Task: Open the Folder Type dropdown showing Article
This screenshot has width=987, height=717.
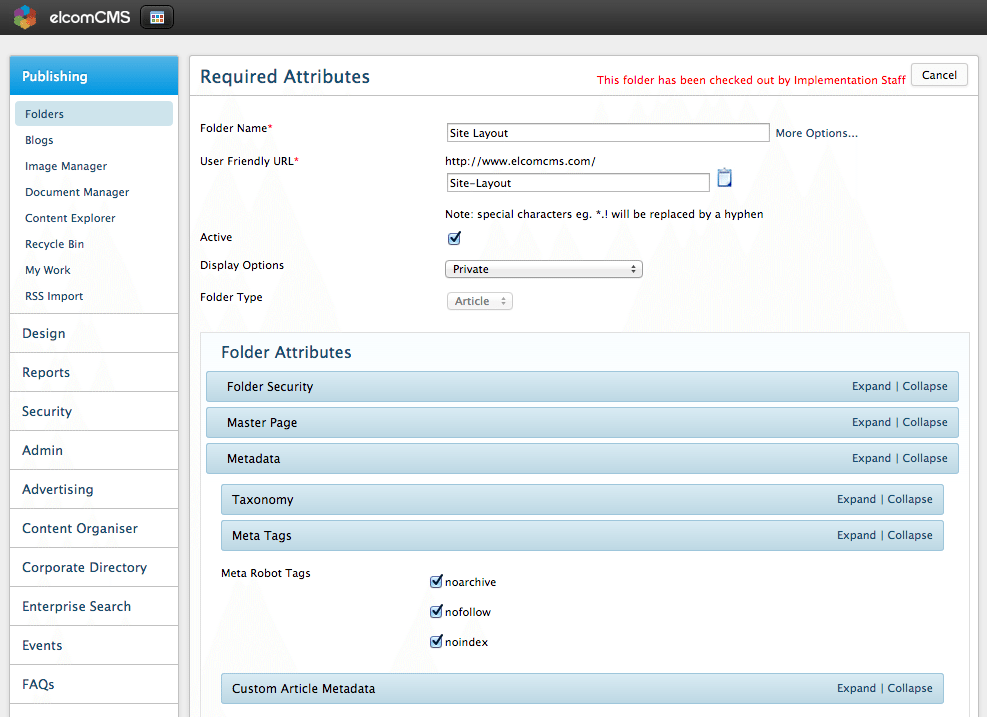Action: click(479, 300)
